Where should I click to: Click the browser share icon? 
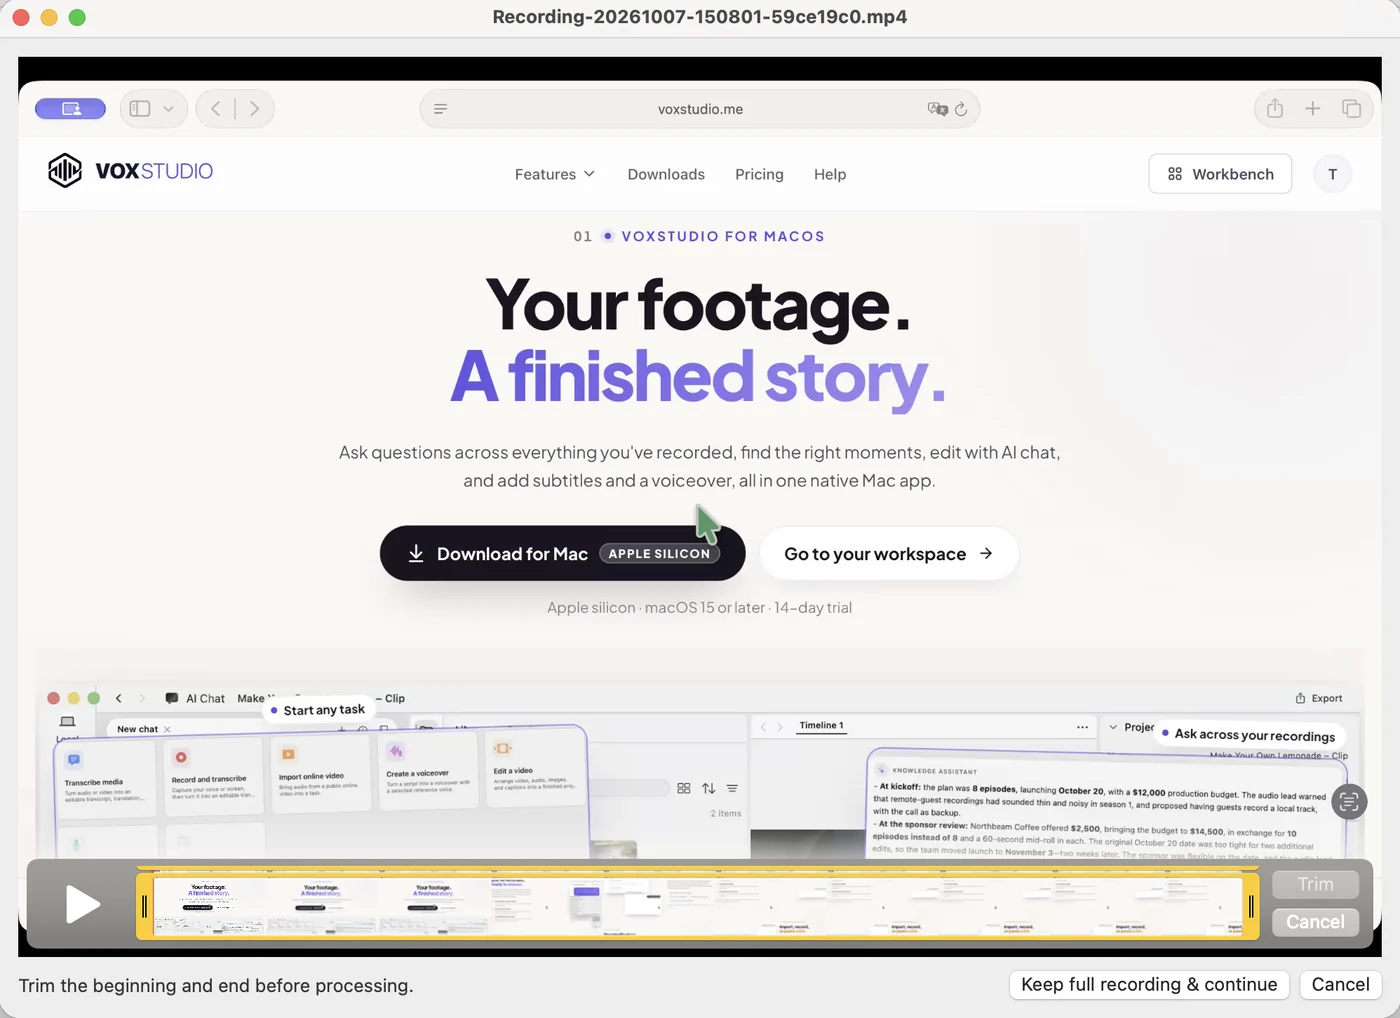point(1275,108)
